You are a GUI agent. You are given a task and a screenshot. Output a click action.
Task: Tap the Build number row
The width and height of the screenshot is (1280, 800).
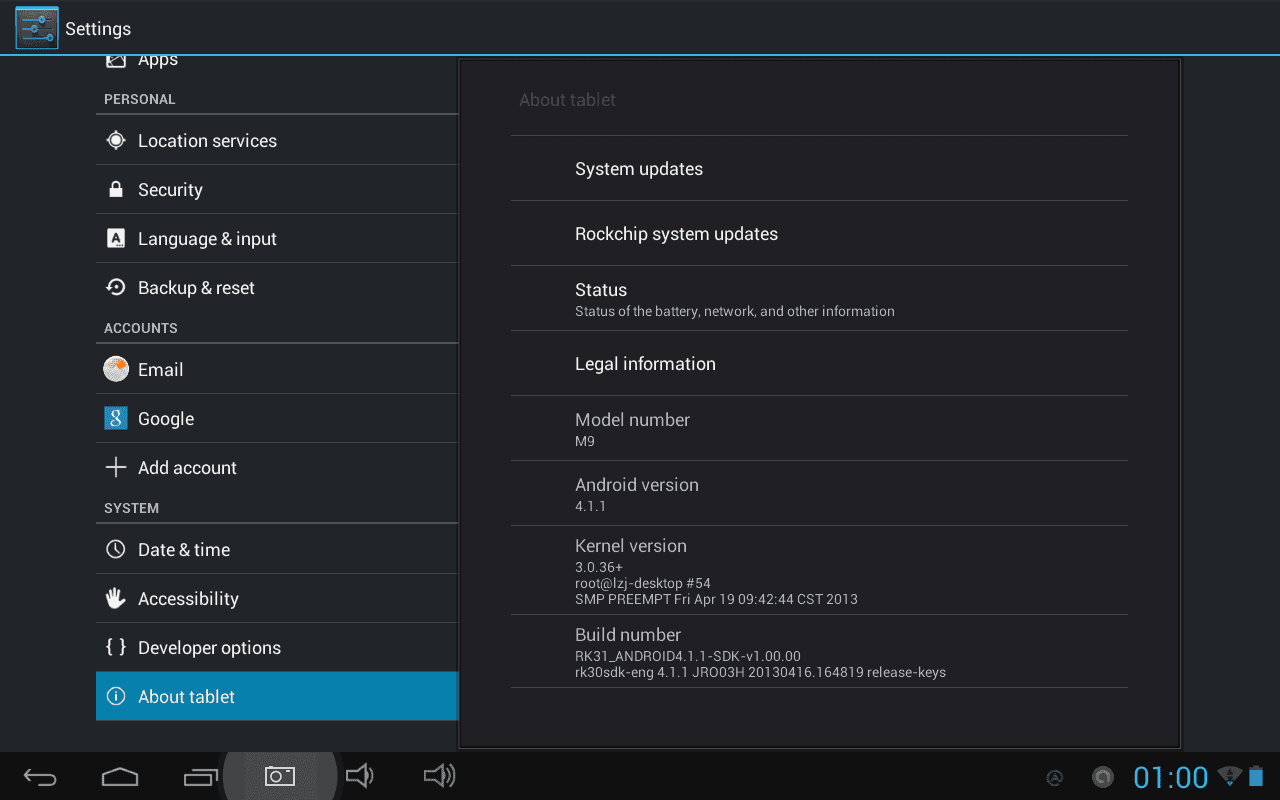(819, 651)
